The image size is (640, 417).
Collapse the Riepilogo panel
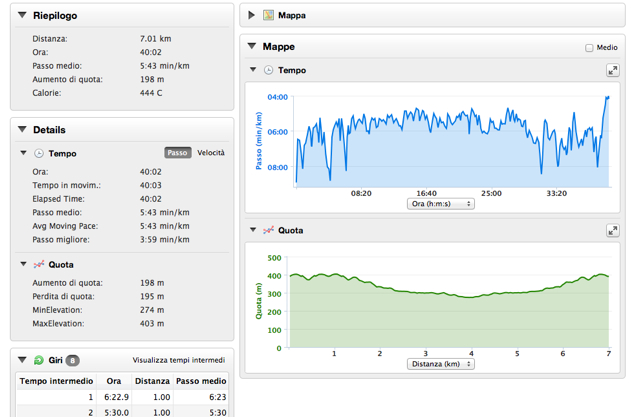pyautogui.click(x=22, y=15)
